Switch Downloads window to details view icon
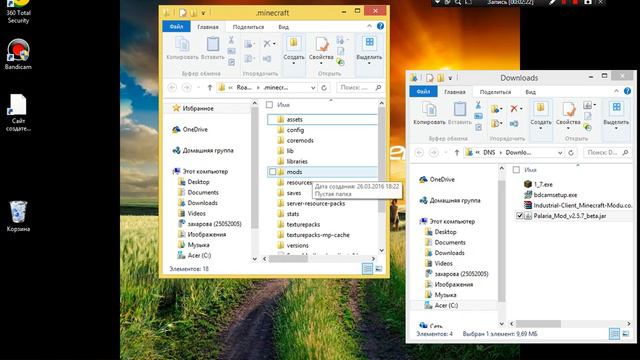Screen dimensions: 640x360 [614, 334]
